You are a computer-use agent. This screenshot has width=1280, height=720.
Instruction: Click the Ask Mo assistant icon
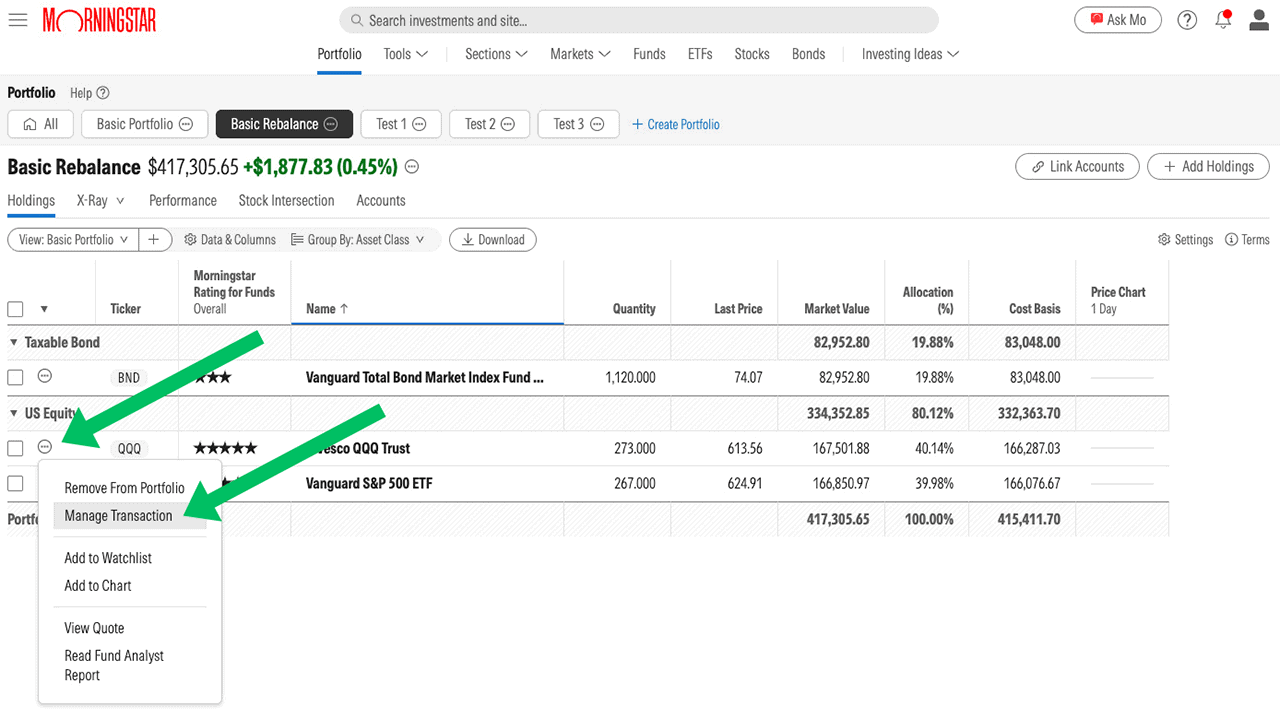click(1117, 19)
